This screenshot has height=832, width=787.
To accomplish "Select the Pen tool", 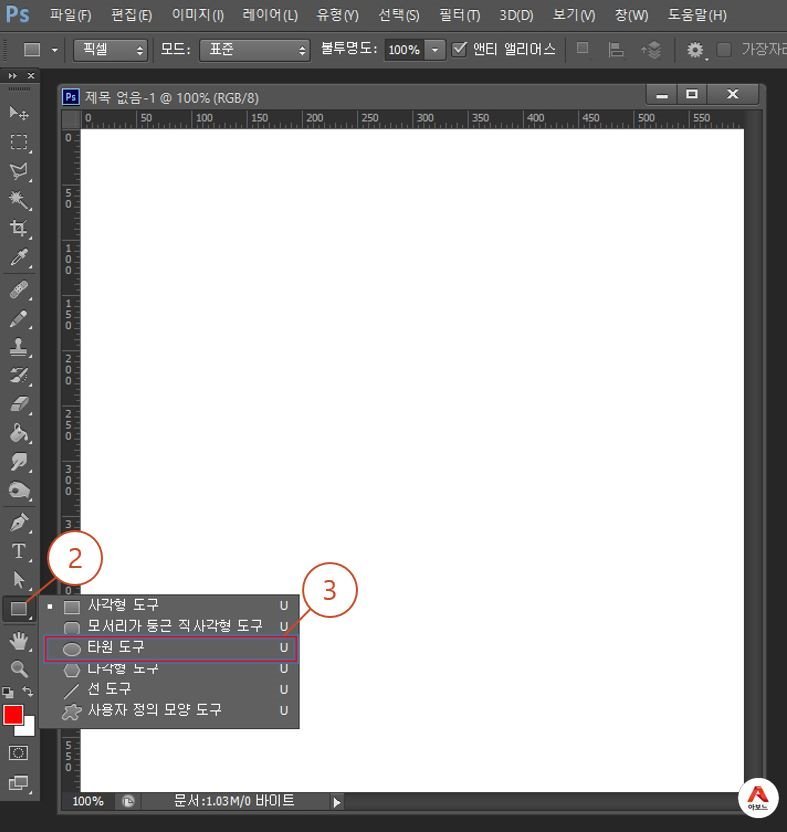I will [x=19, y=523].
